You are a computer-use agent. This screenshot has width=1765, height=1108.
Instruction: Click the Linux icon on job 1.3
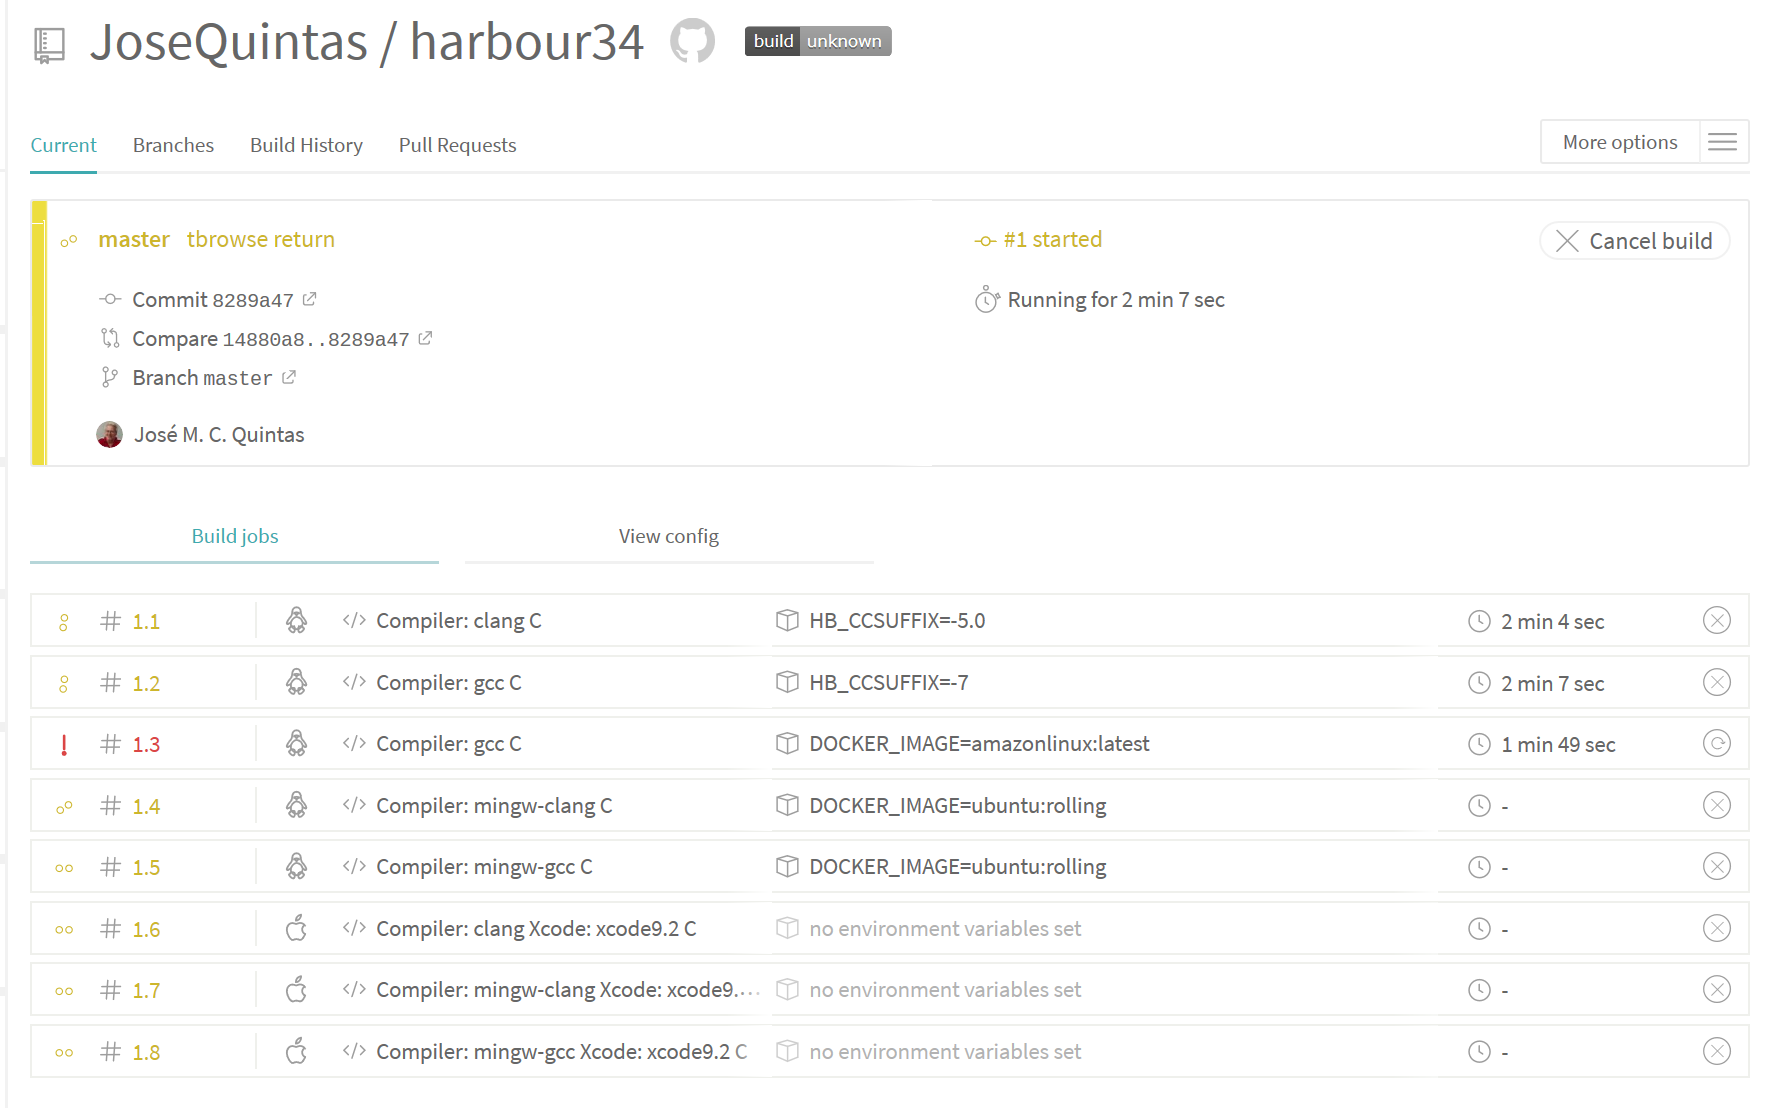[296, 744]
